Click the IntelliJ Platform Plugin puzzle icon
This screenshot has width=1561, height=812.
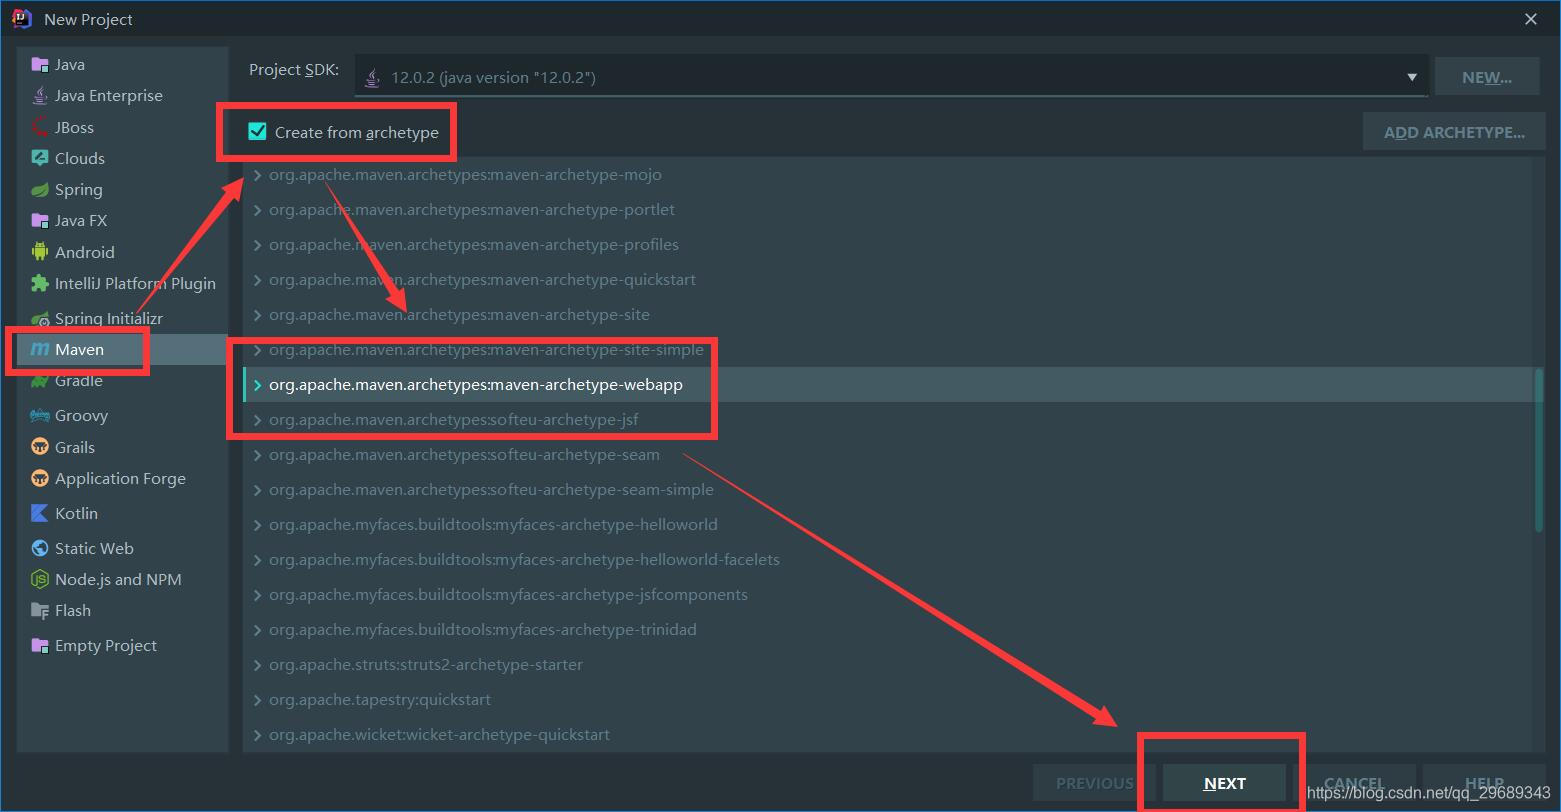coord(40,283)
